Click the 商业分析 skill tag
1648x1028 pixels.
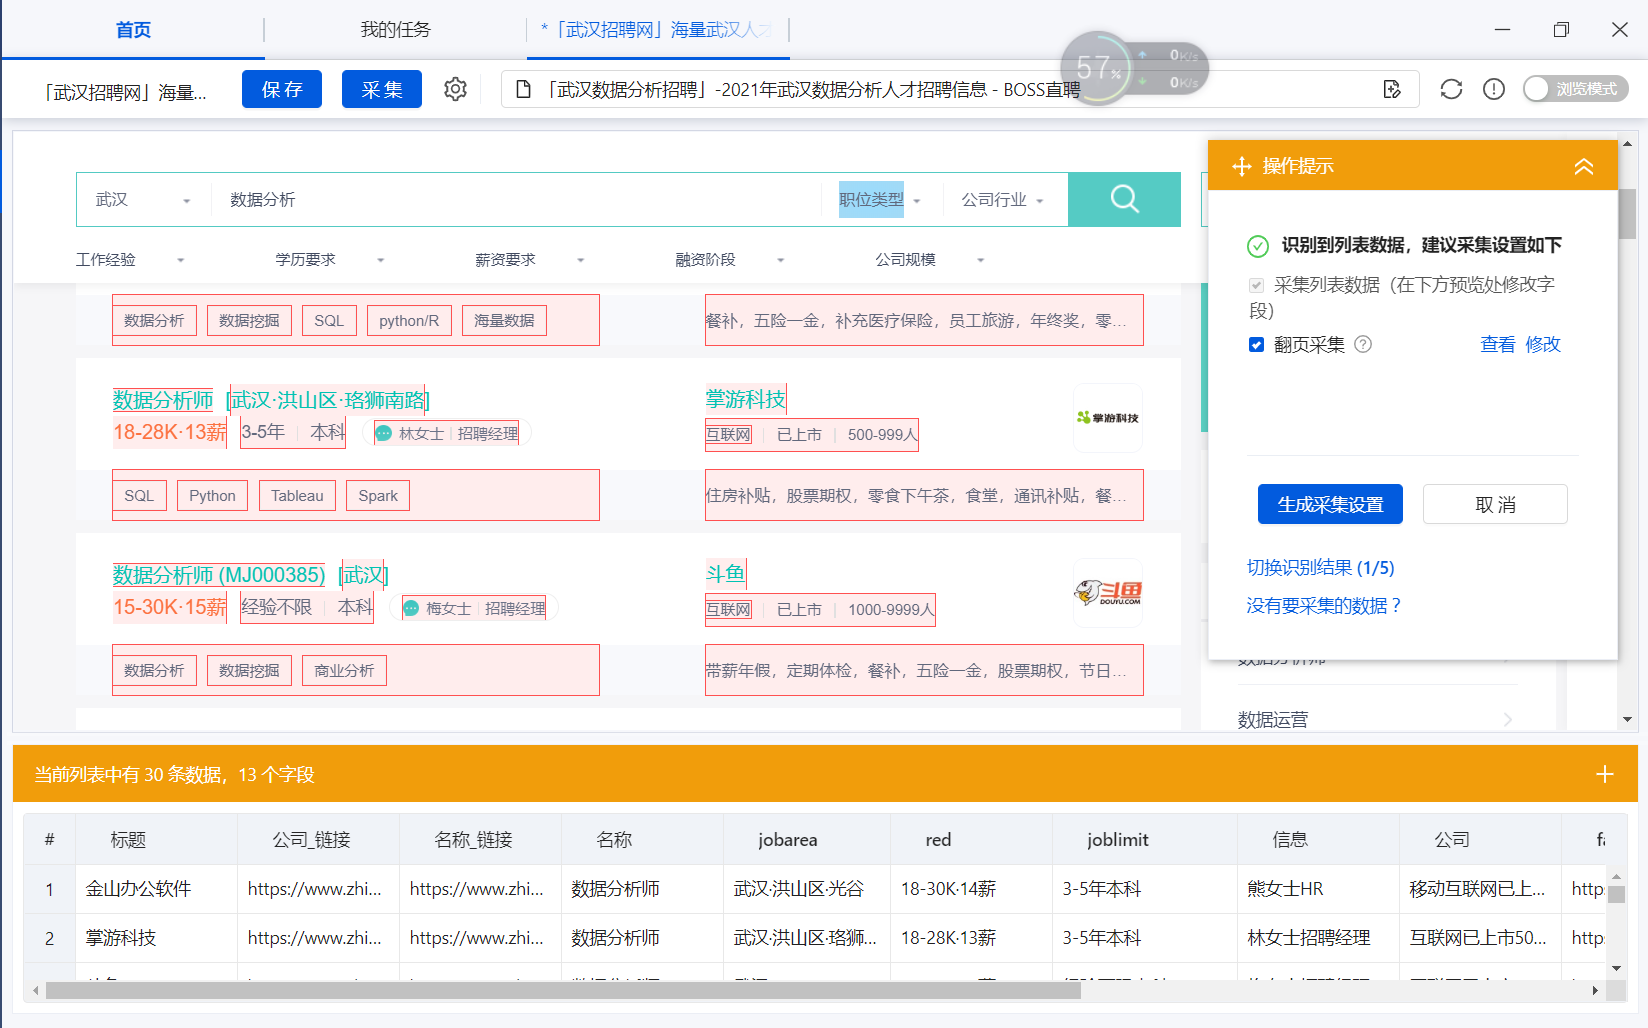click(x=344, y=671)
